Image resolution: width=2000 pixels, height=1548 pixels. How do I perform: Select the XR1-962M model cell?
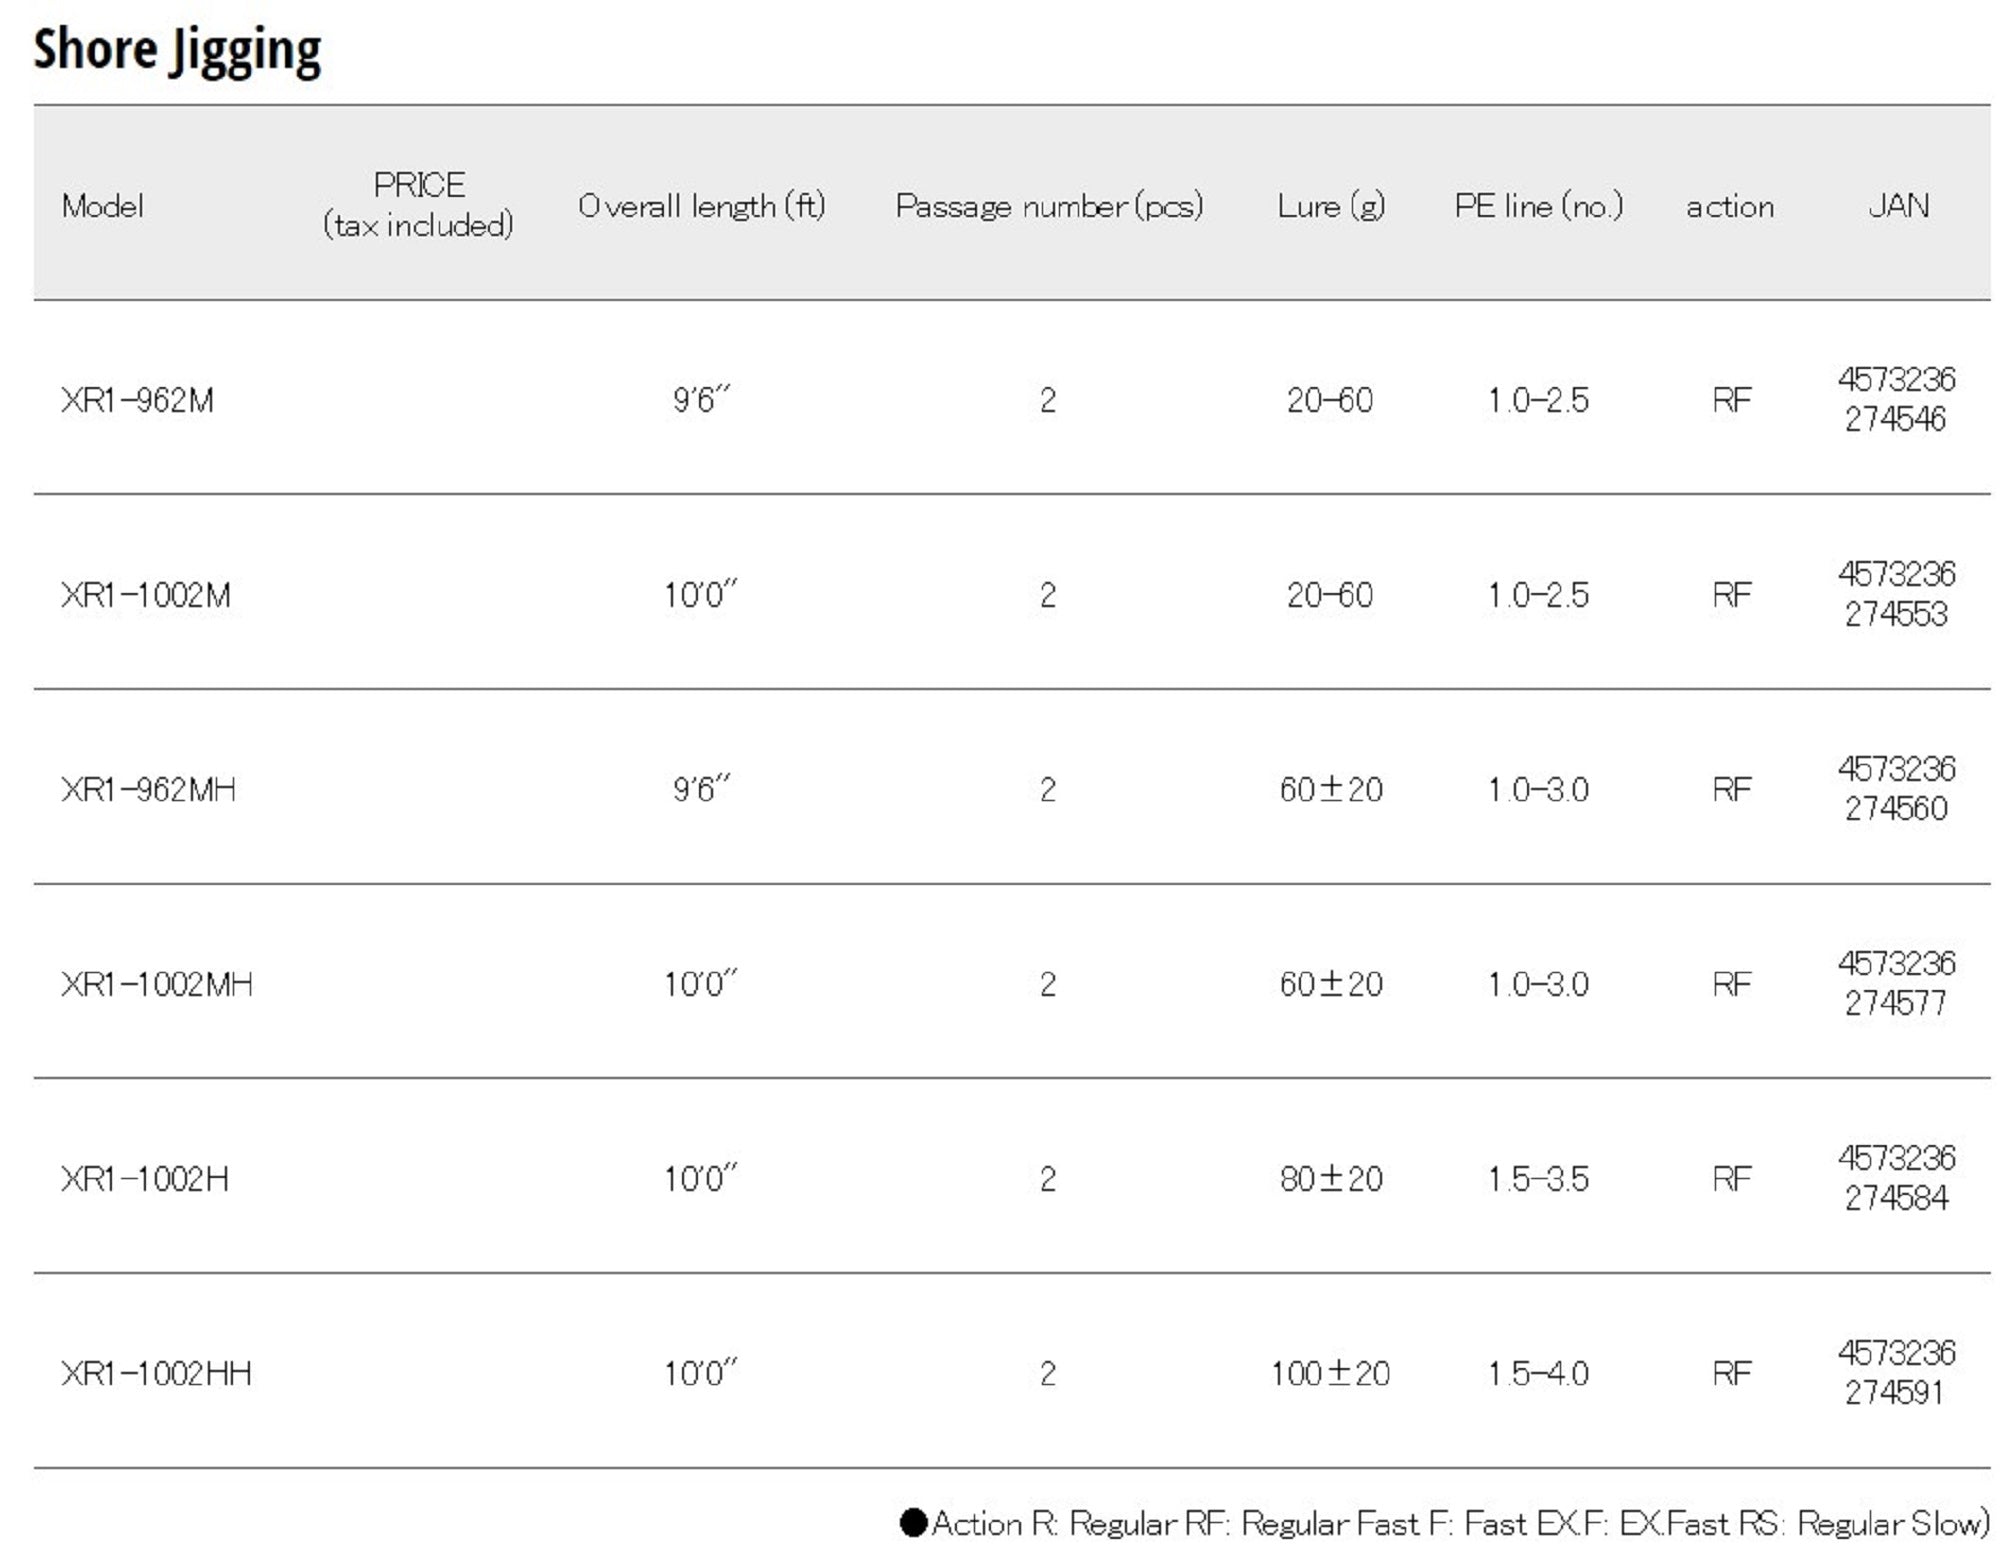(x=137, y=400)
